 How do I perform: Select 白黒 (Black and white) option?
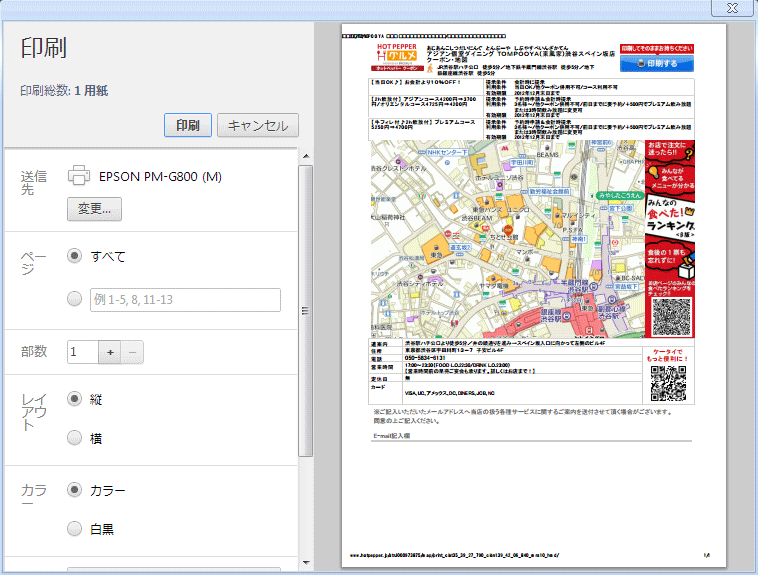tap(74, 529)
